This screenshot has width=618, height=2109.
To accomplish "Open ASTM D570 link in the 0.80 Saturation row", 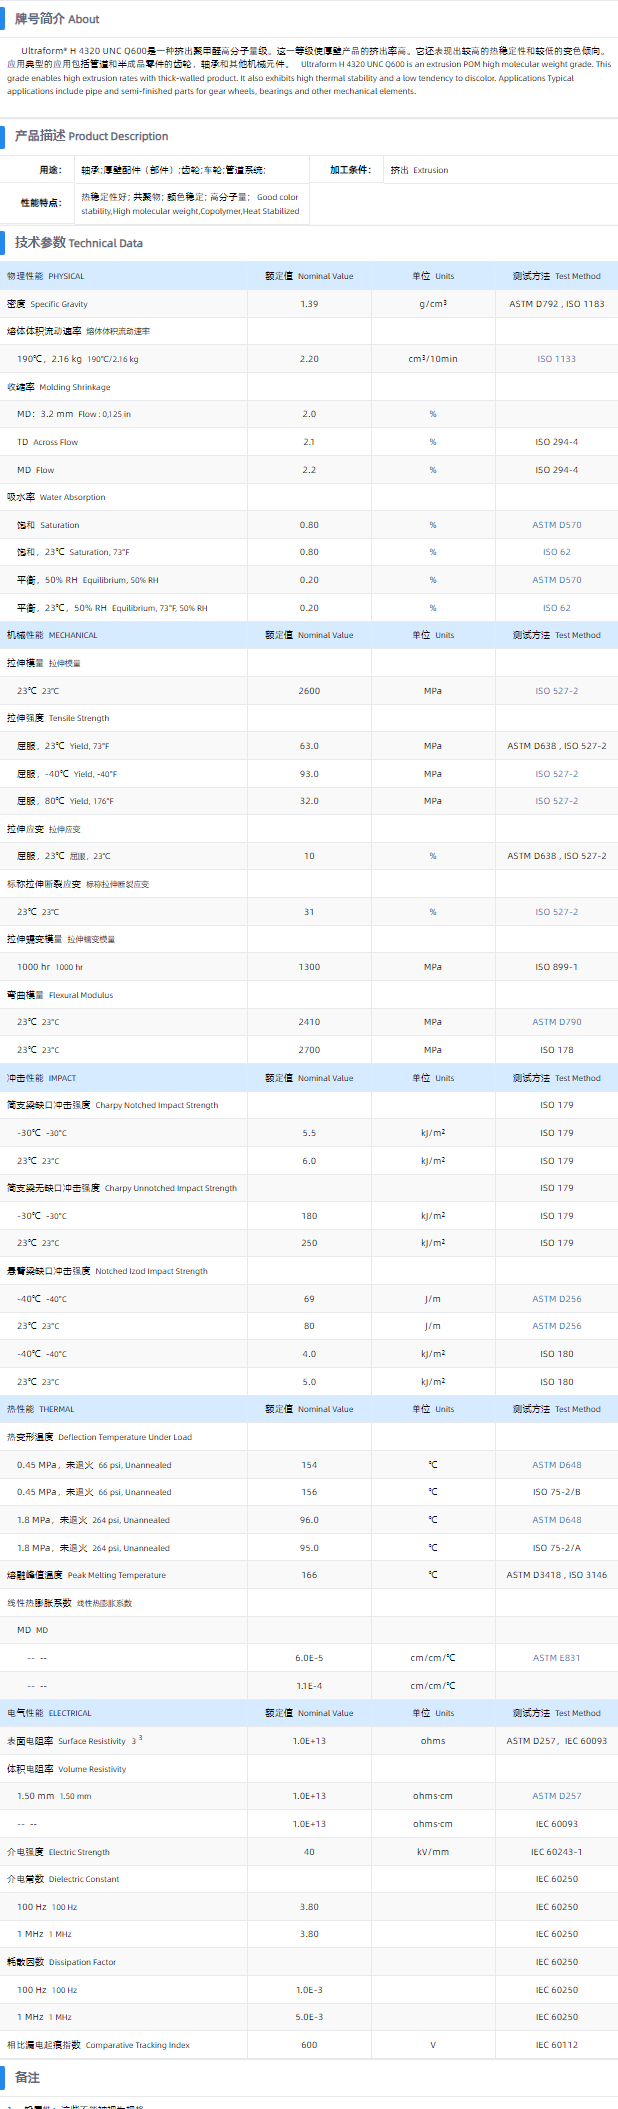I will (x=556, y=525).
